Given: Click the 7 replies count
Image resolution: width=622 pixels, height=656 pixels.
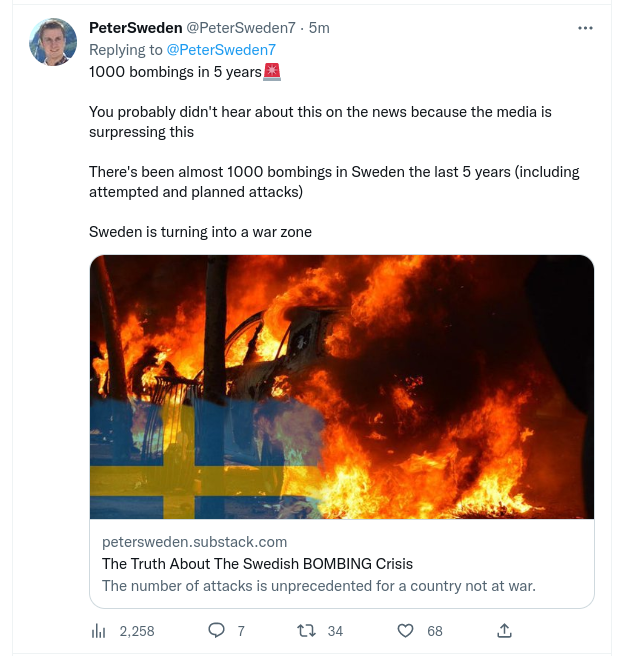Looking at the screenshot, I should (x=241, y=631).
